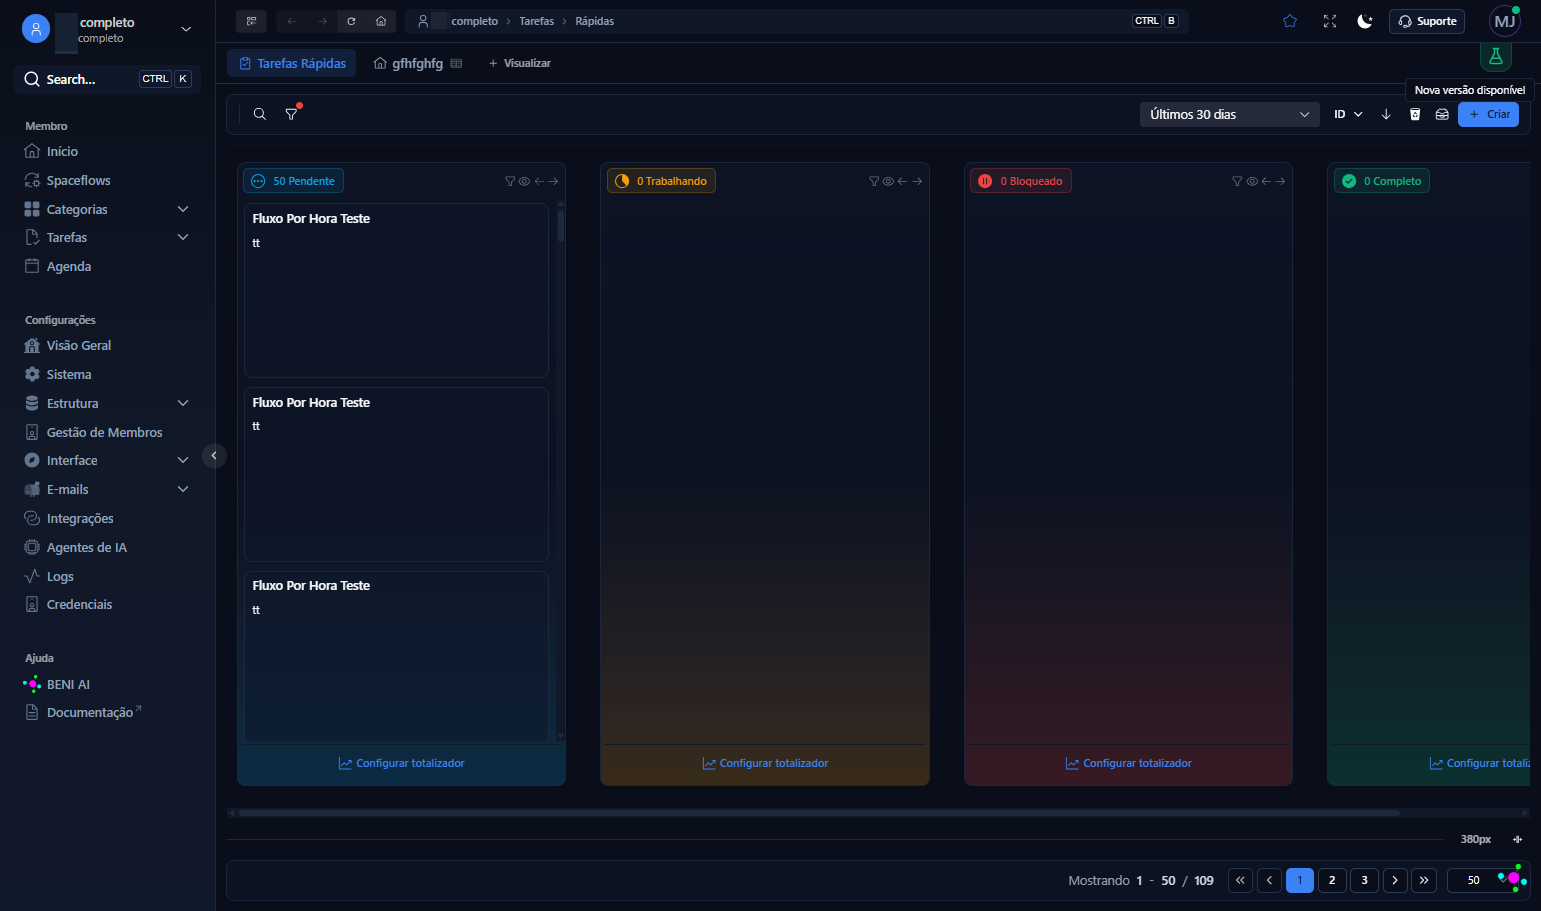Open the MJ user avatar
The height and width of the screenshot is (911, 1541).
pos(1505,21)
